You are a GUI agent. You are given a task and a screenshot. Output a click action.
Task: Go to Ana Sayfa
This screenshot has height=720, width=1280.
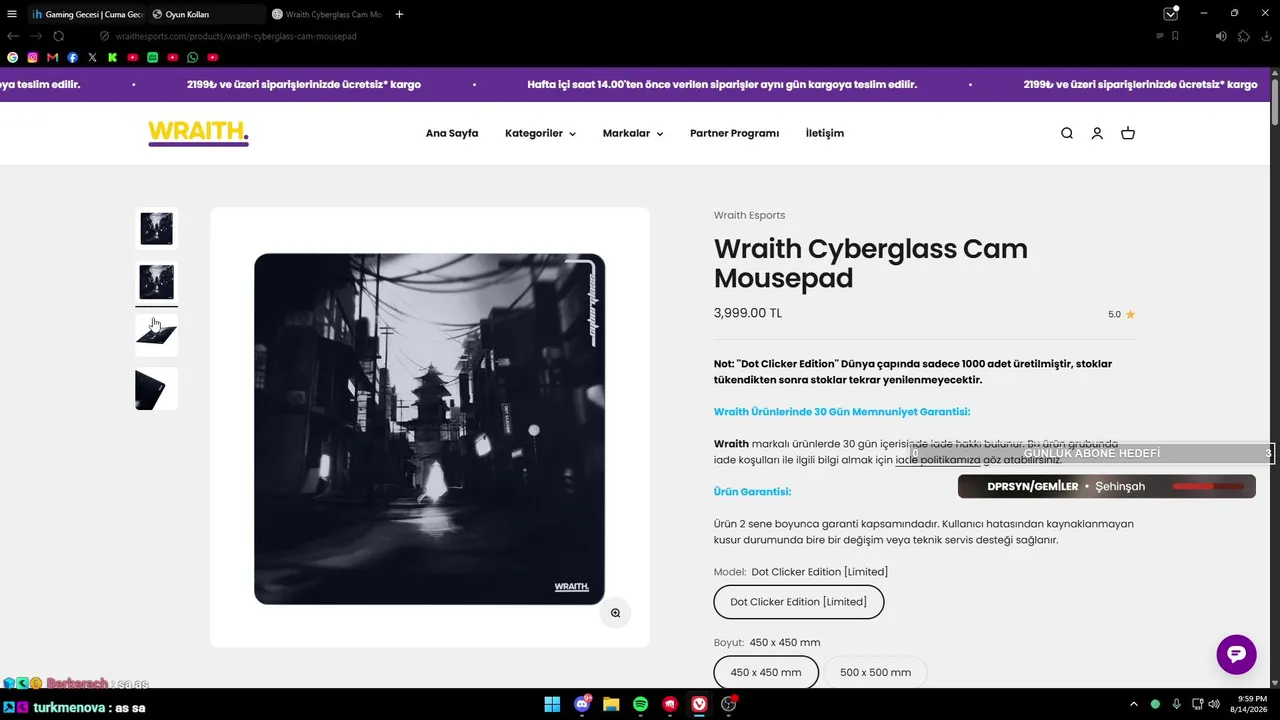tap(452, 133)
